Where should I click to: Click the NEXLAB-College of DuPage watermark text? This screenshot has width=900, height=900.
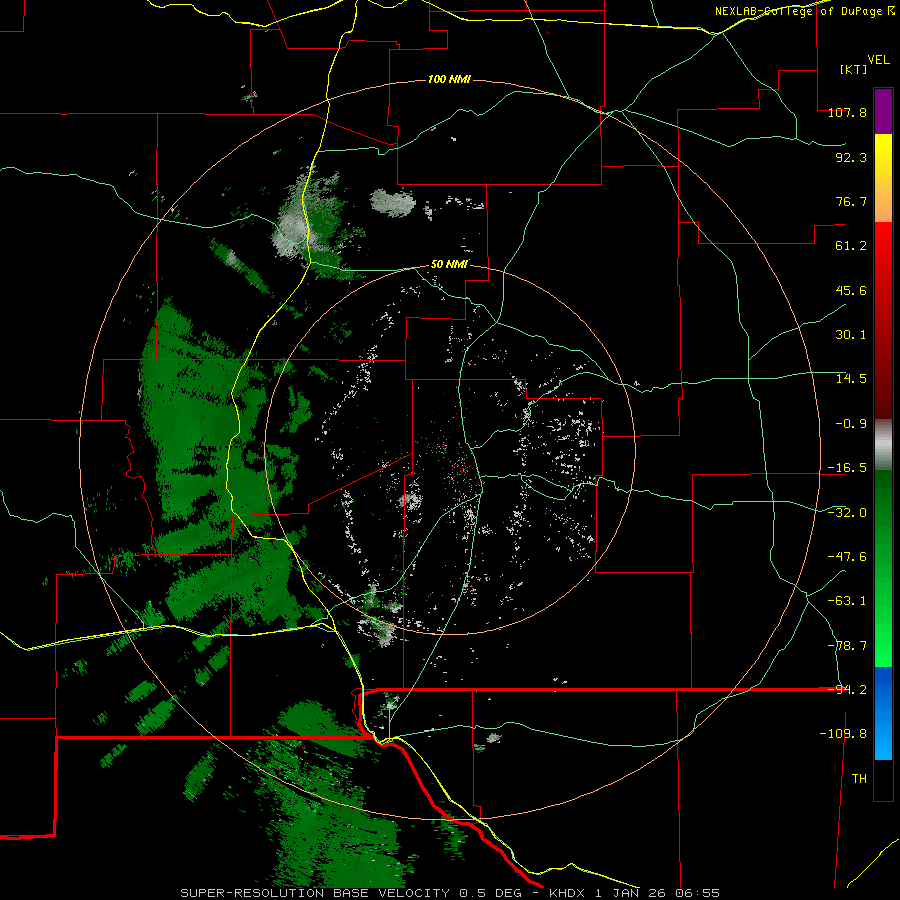point(804,11)
